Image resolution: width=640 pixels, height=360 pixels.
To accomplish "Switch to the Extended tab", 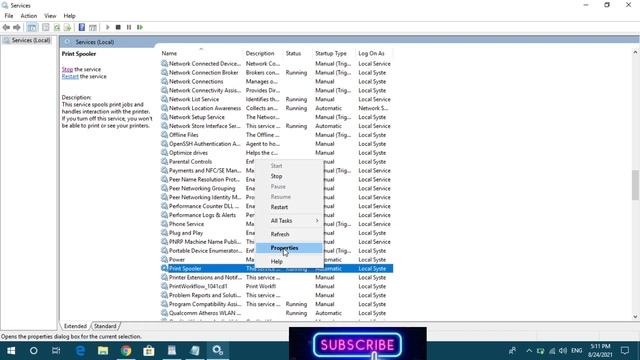I will [x=75, y=326].
